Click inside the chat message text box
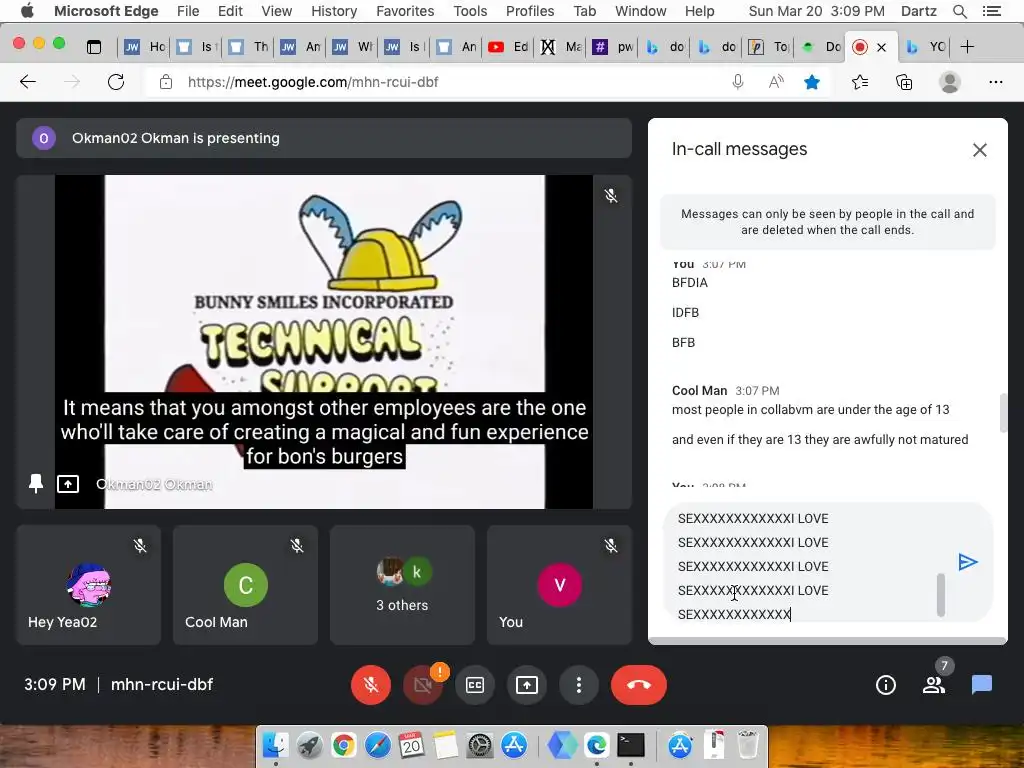This screenshot has height=768, width=1024. (x=807, y=564)
